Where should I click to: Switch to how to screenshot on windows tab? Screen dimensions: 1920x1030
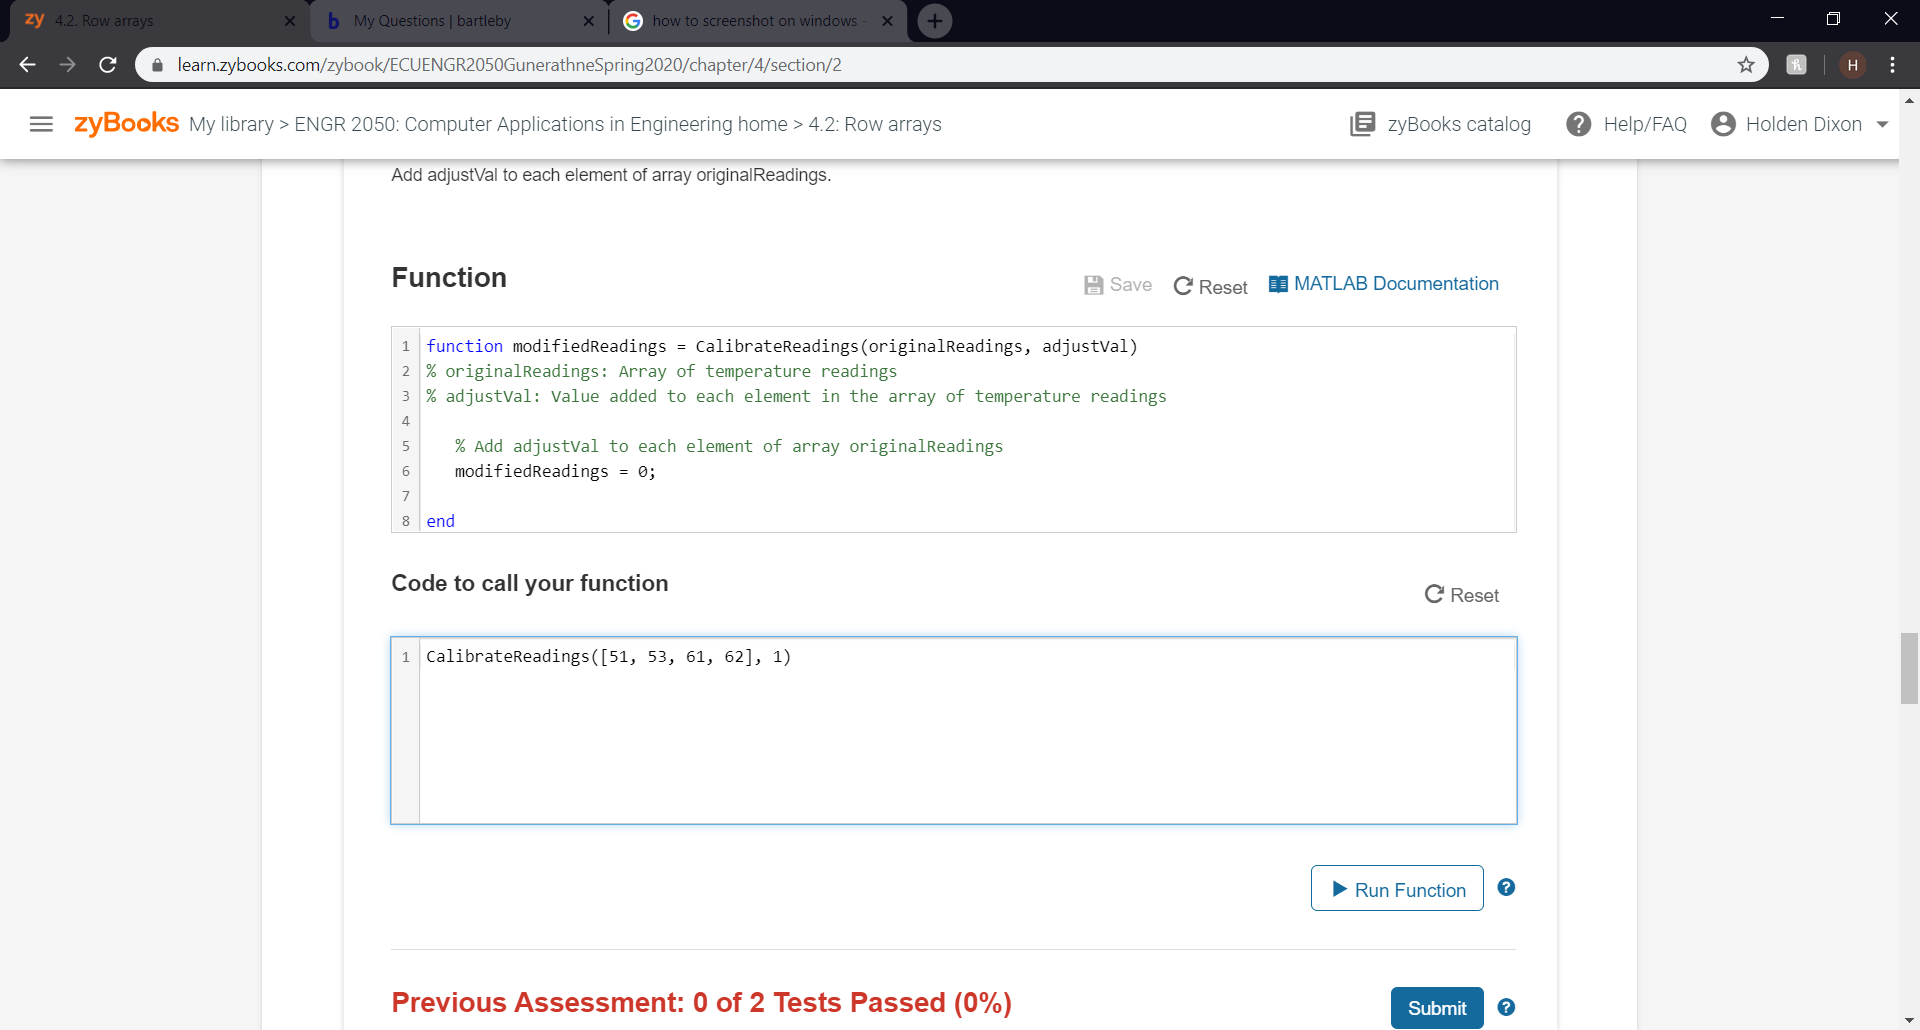pos(758,21)
